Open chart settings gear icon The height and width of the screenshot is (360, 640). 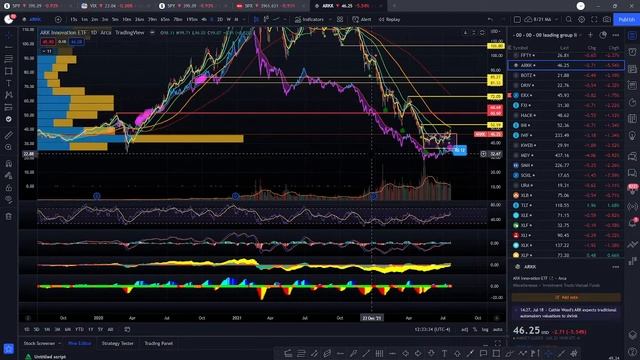(x=581, y=19)
